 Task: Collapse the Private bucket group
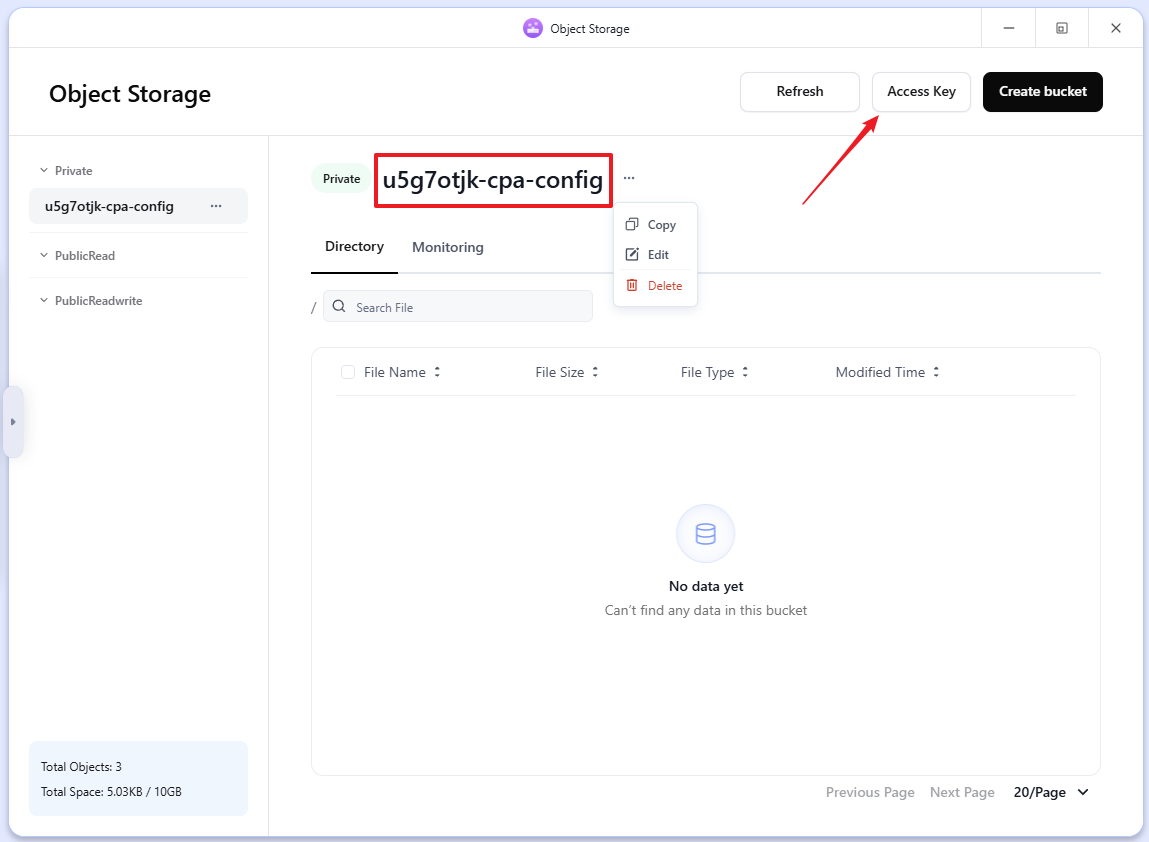44,171
